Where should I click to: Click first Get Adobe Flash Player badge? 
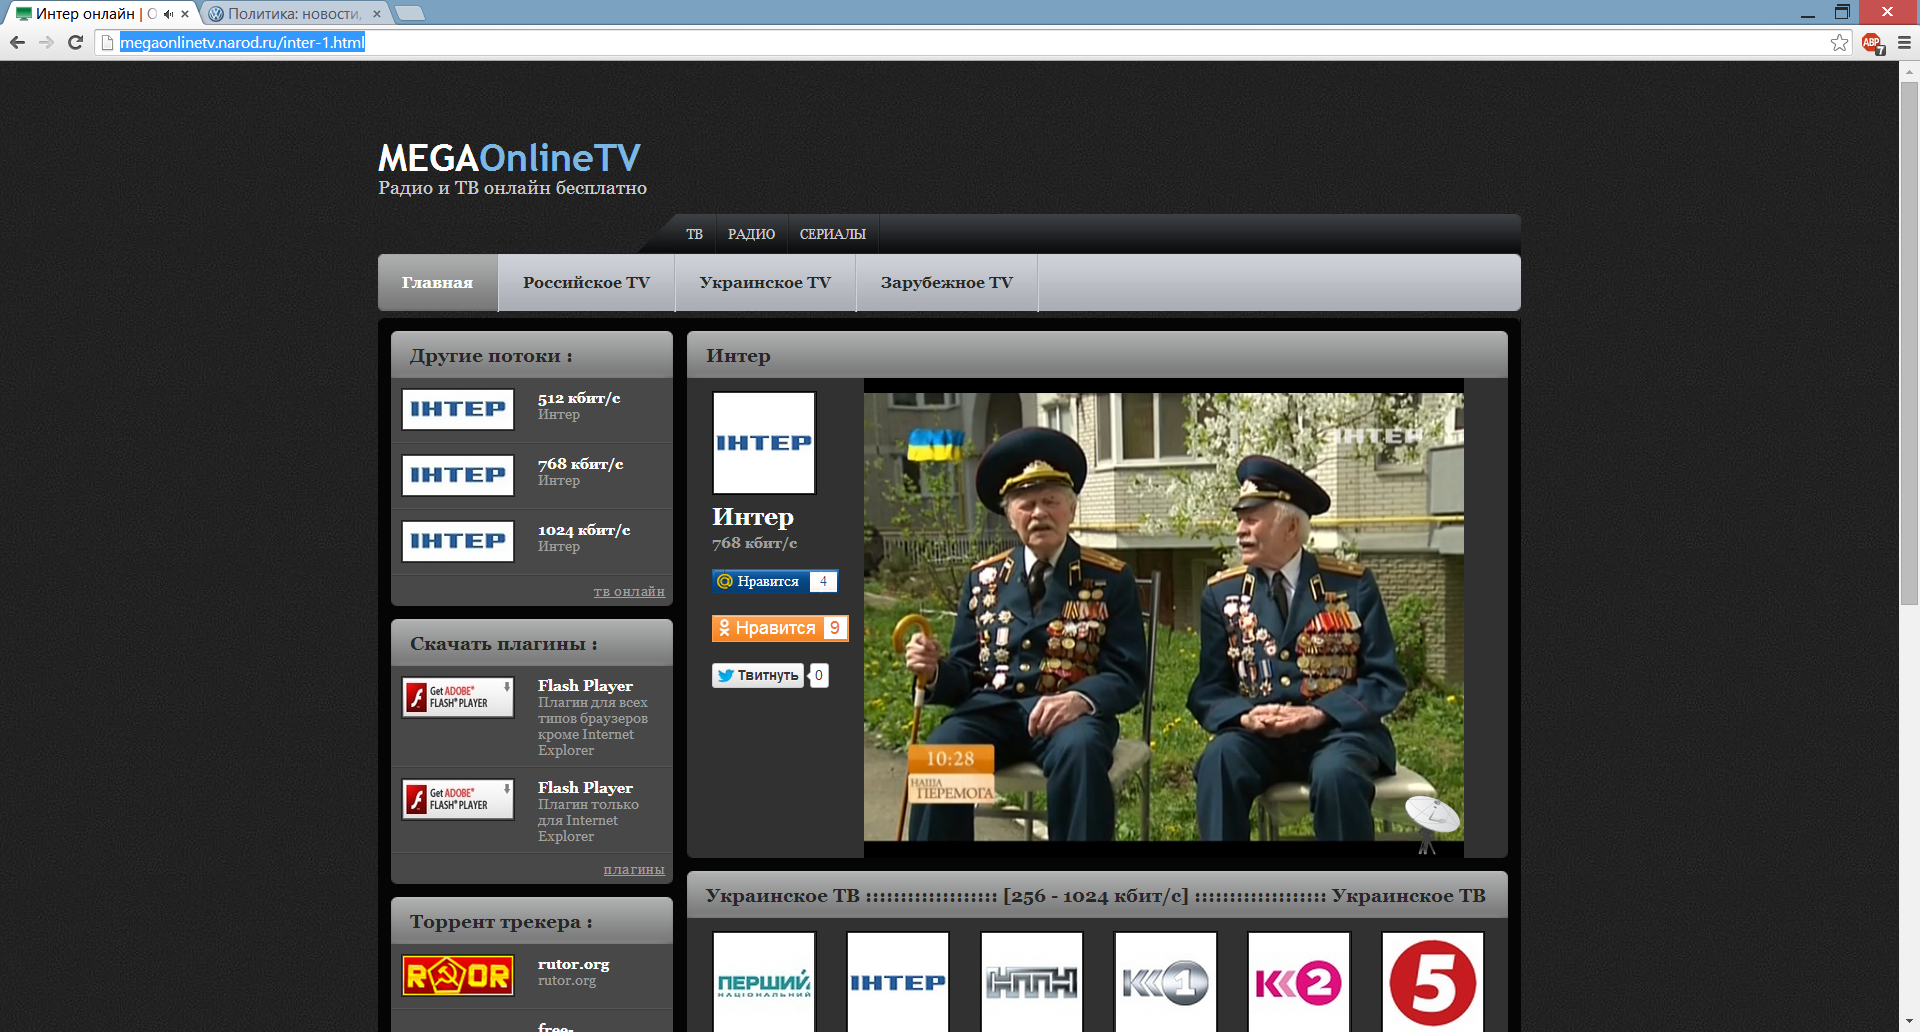(458, 697)
